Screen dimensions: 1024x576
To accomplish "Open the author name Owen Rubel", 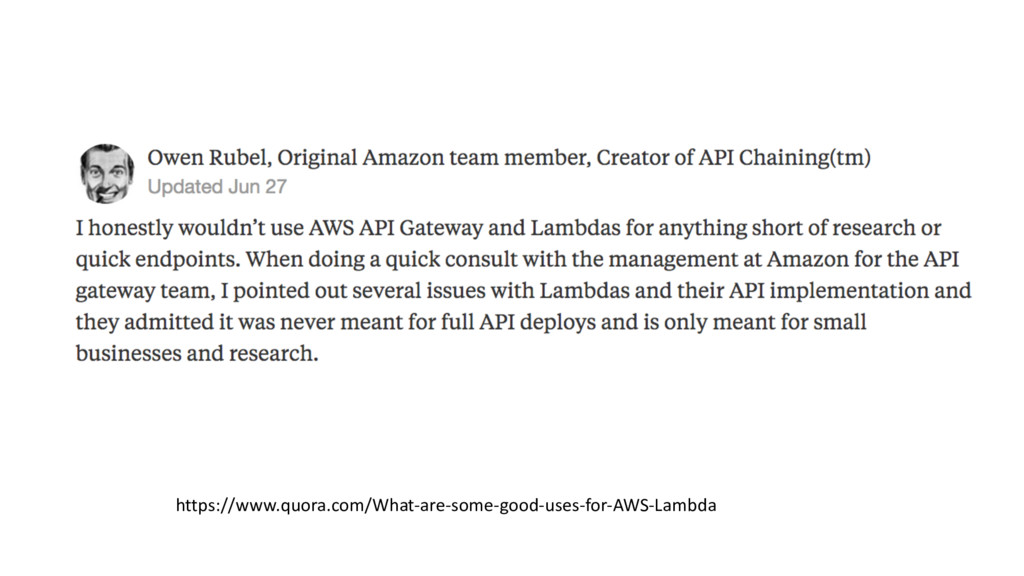I will [x=206, y=158].
